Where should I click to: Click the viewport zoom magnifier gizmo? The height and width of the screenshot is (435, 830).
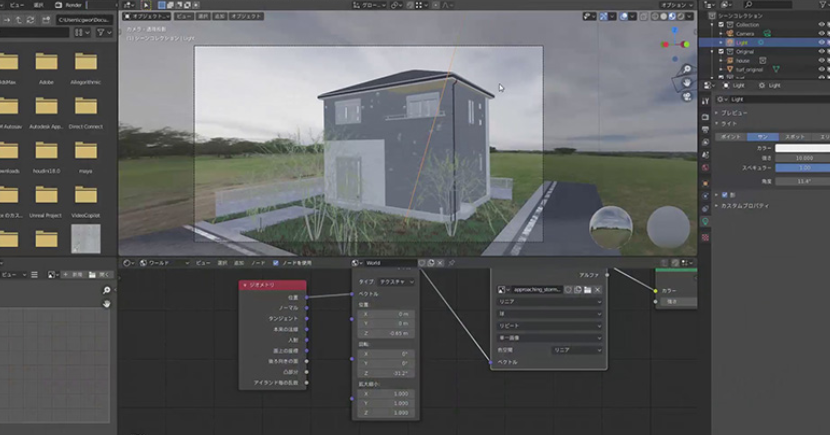(x=686, y=68)
